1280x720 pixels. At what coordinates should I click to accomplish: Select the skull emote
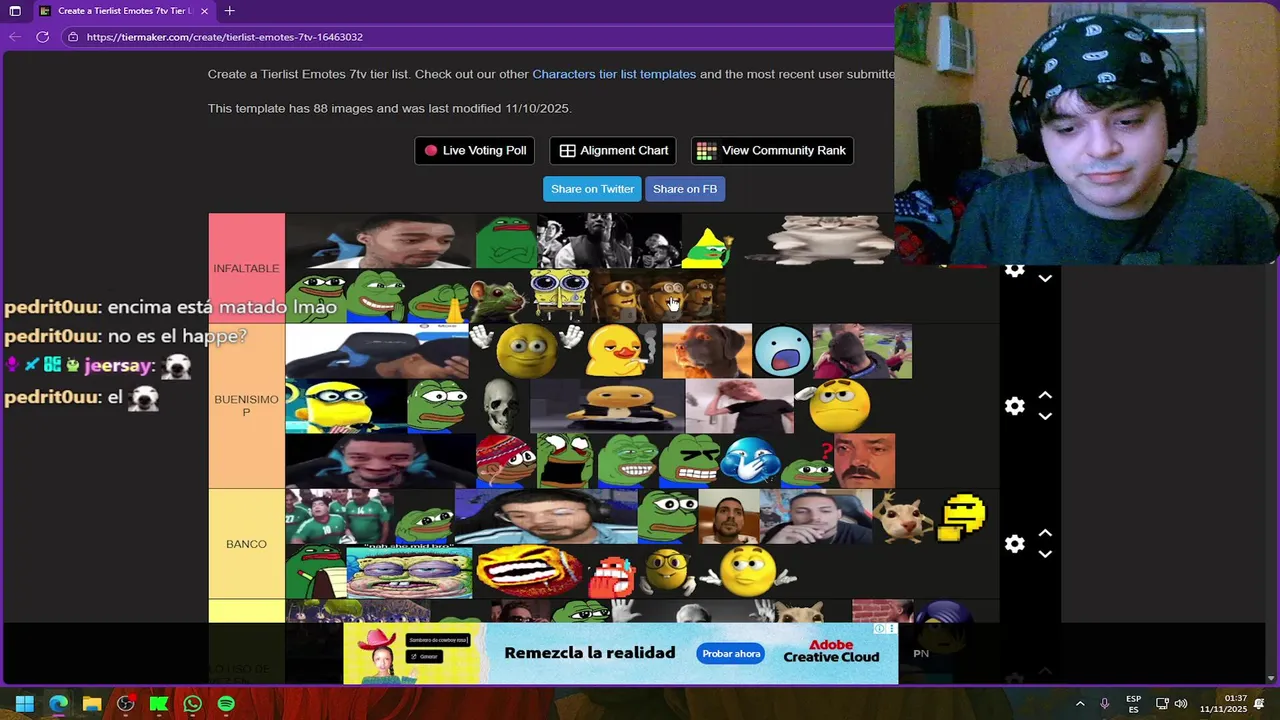(x=500, y=406)
